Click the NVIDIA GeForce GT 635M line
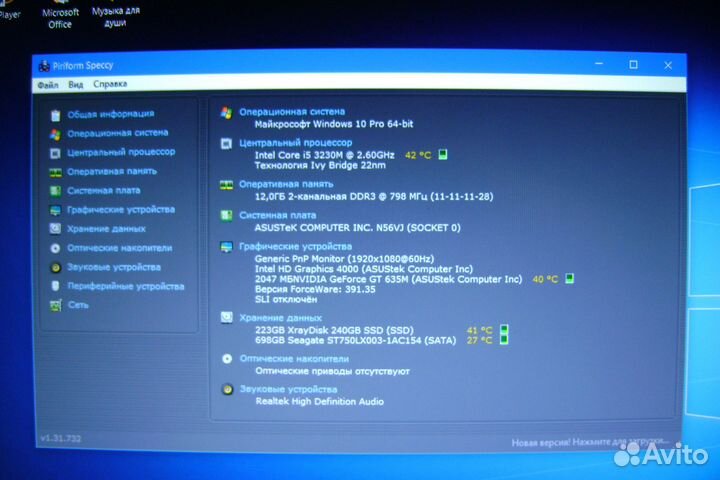 point(388,279)
